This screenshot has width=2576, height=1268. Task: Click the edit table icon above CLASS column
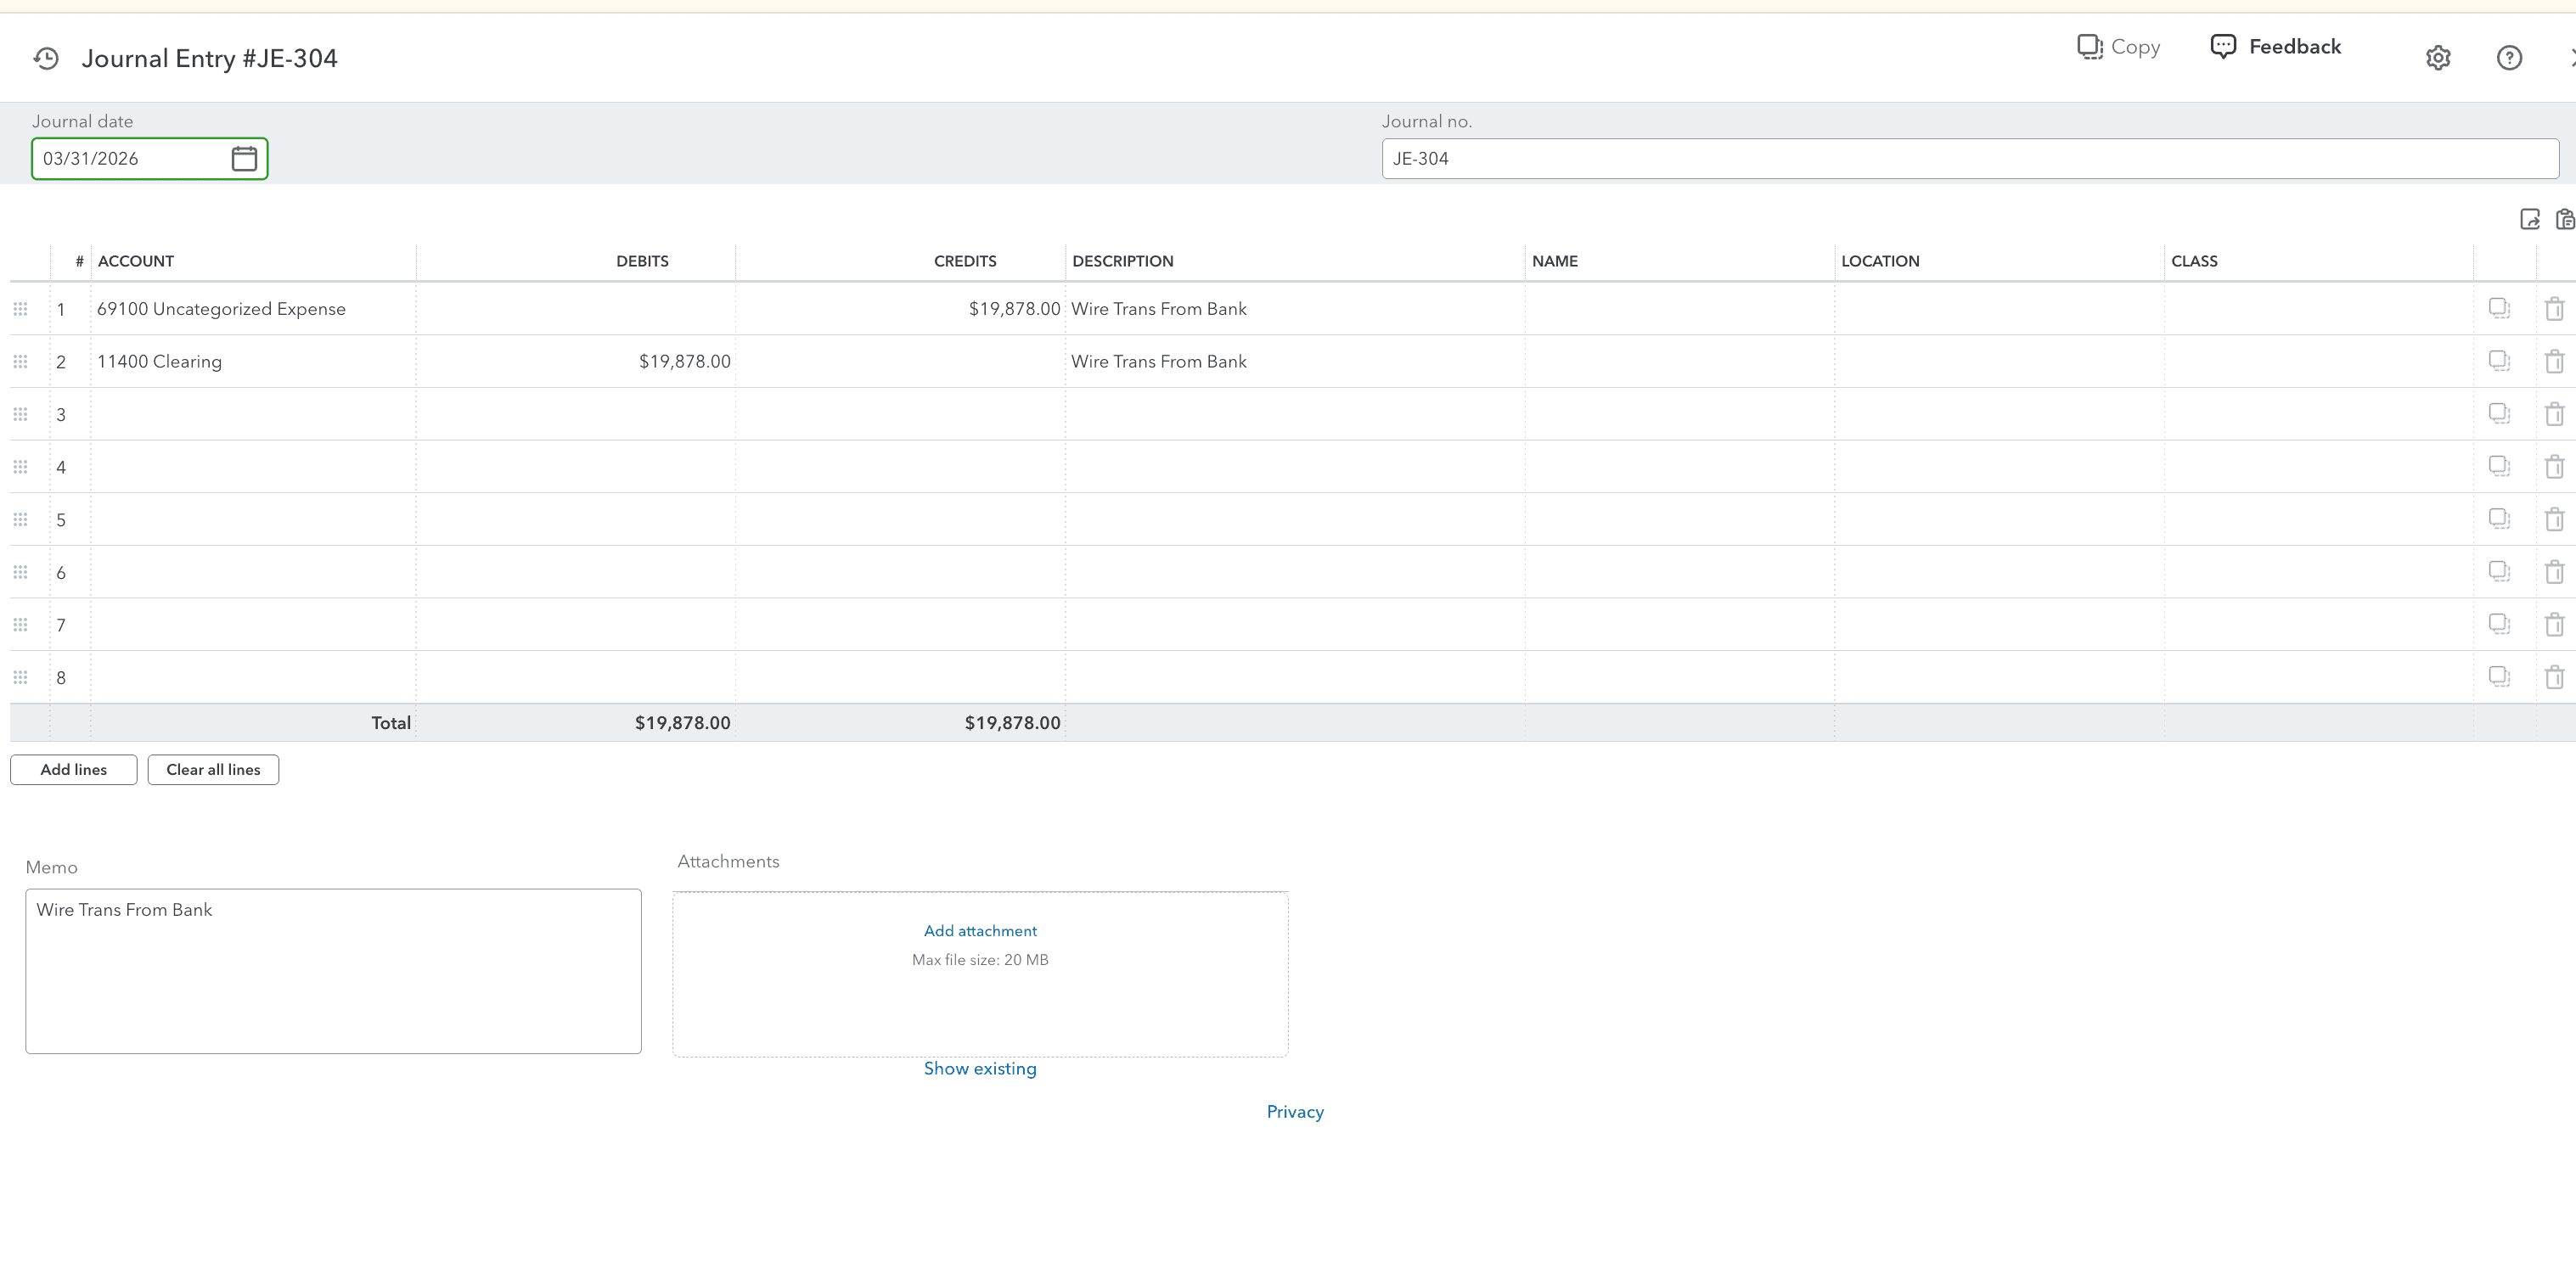(x=2530, y=219)
